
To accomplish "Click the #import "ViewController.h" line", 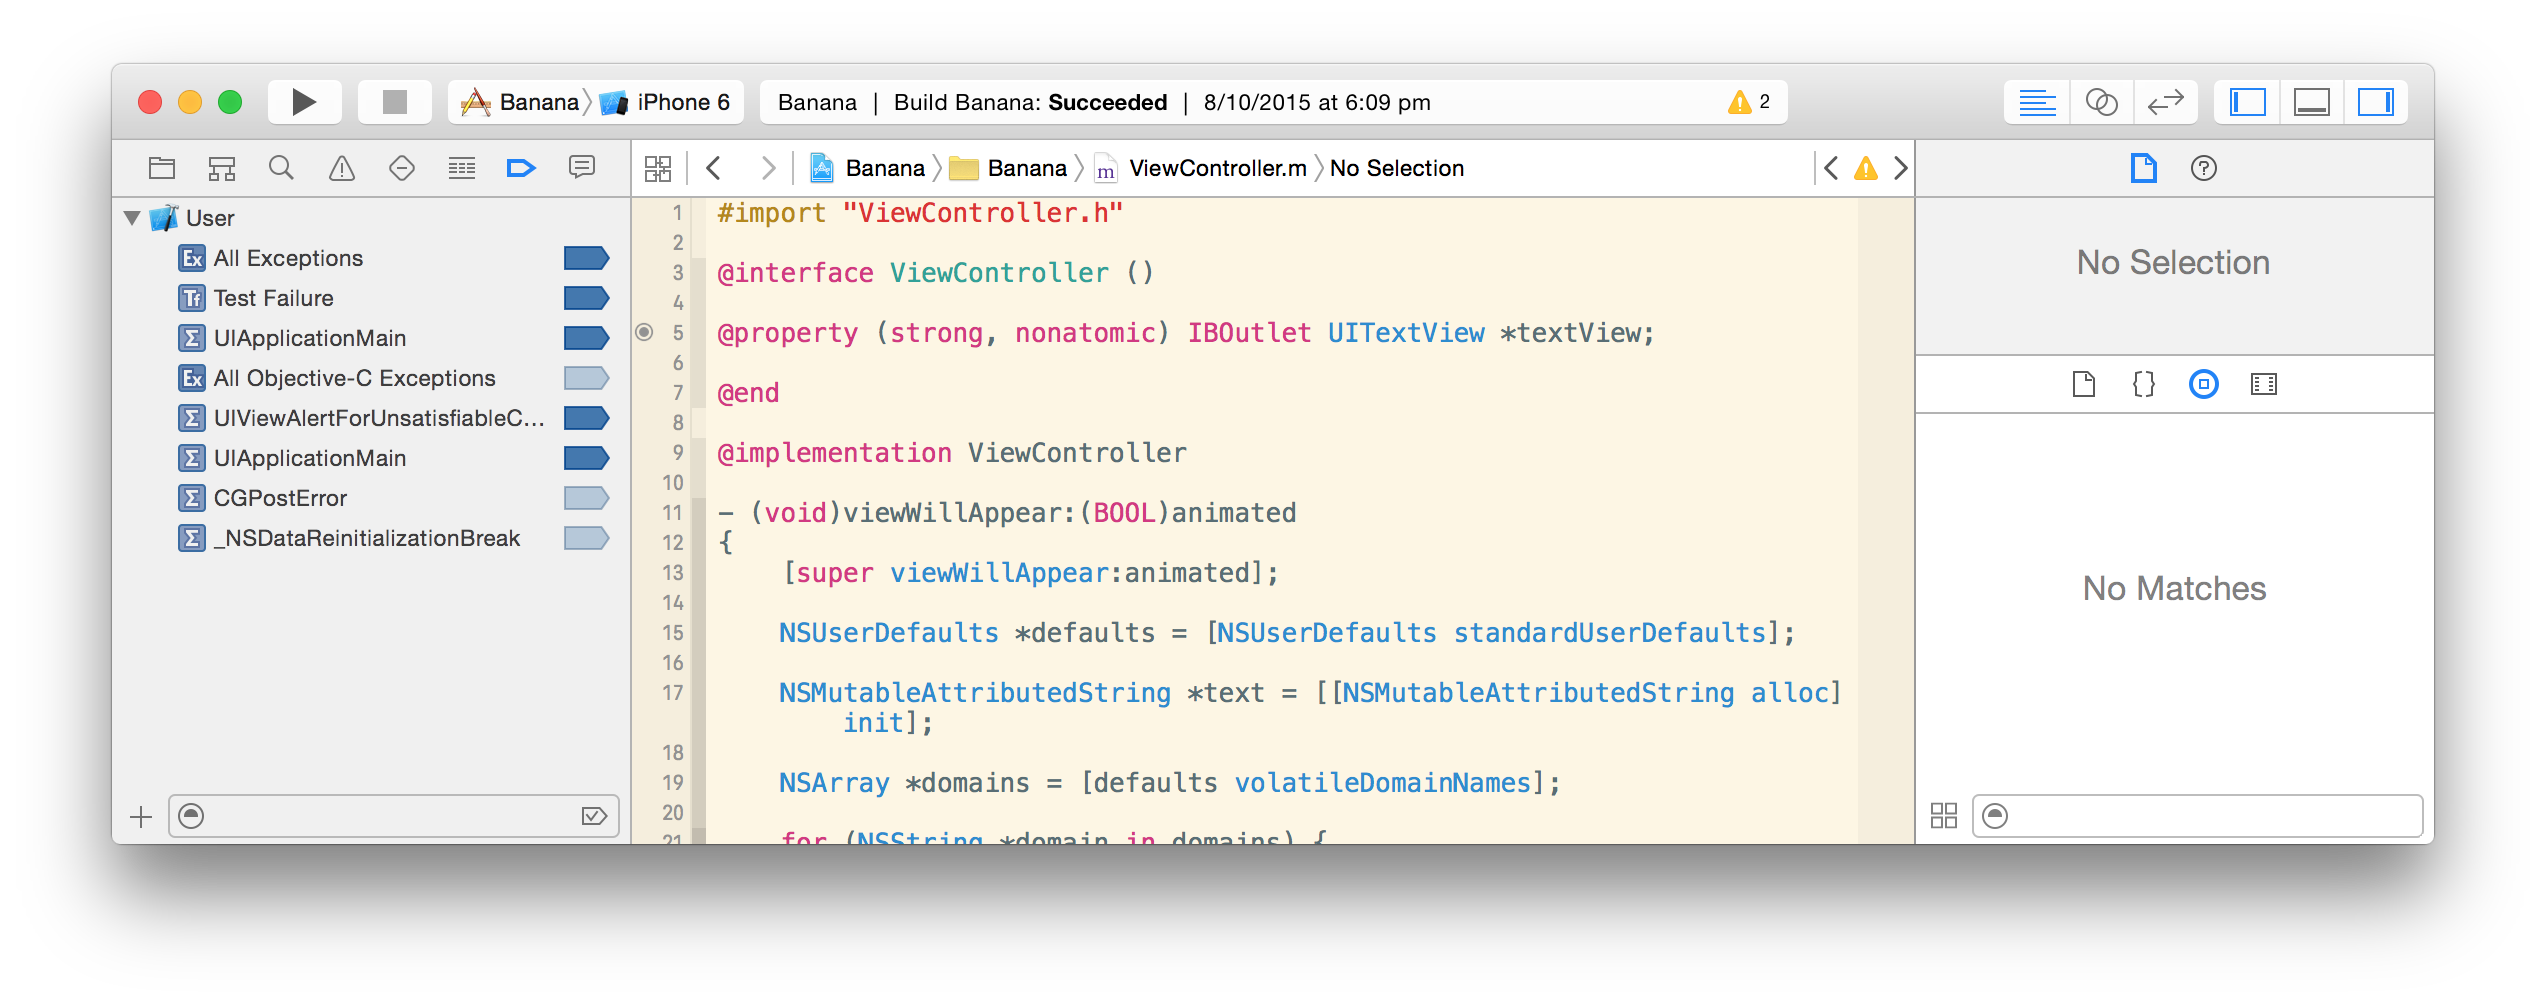I will pyautogui.click(x=920, y=213).
